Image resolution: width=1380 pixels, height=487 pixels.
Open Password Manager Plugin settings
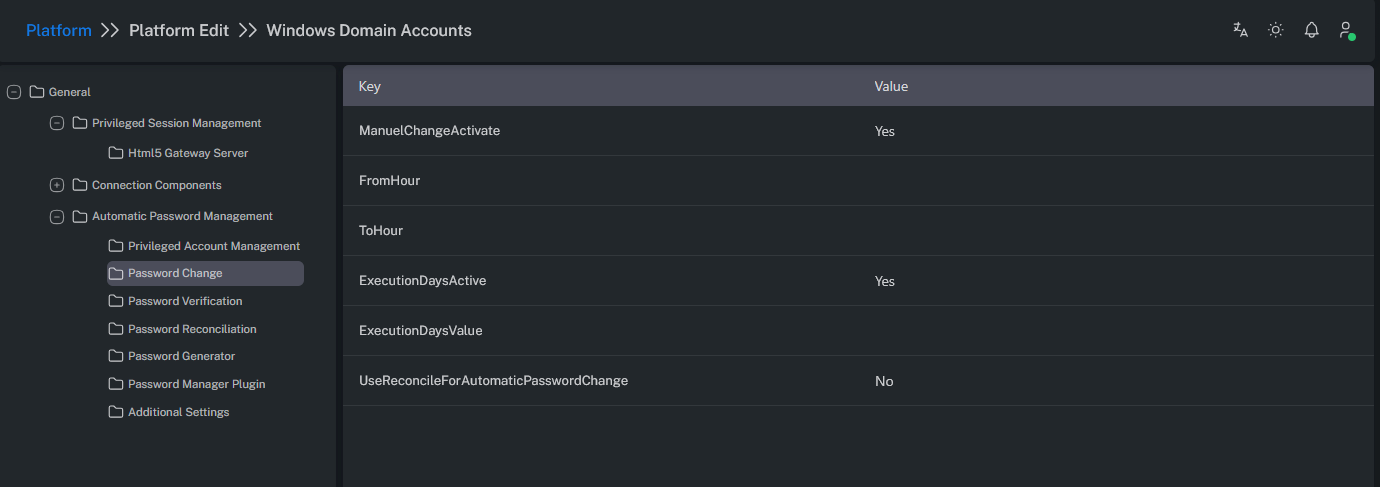[196, 384]
